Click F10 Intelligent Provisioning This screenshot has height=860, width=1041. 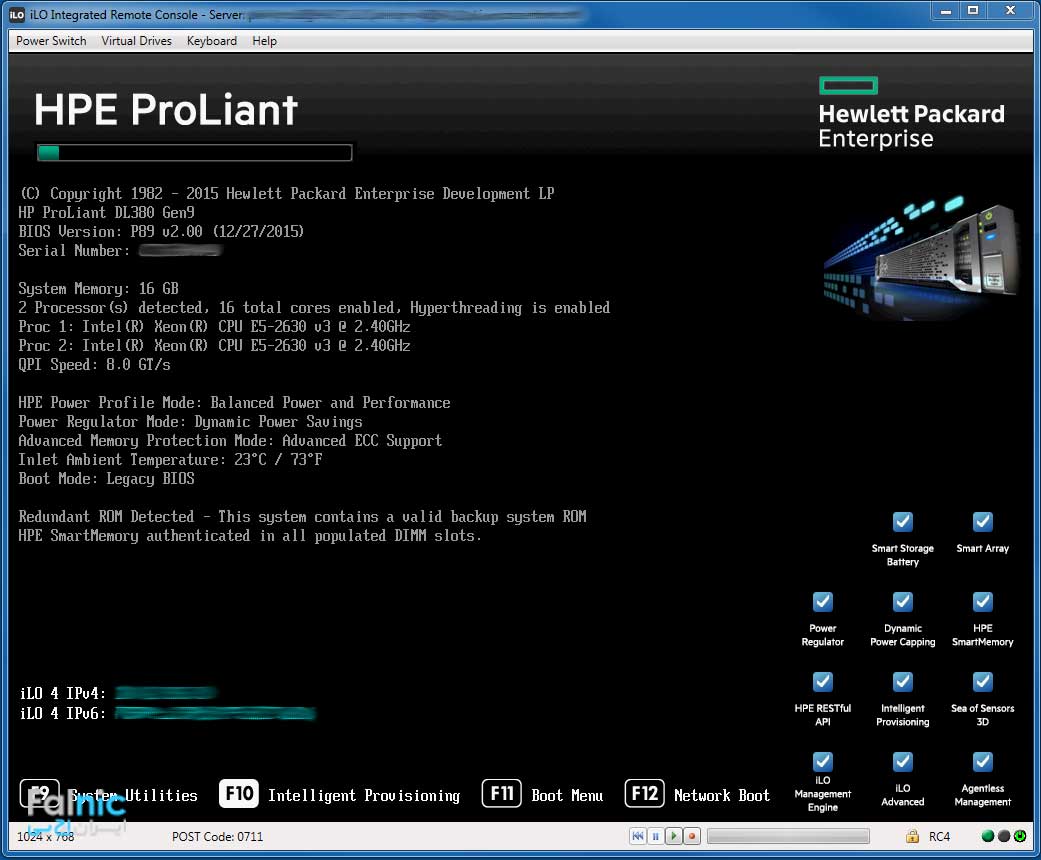pos(340,795)
